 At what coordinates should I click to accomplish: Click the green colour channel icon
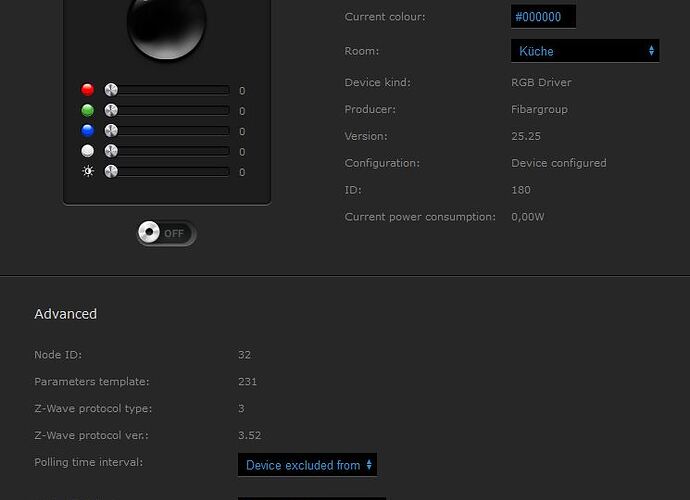click(x=88, y=110)
